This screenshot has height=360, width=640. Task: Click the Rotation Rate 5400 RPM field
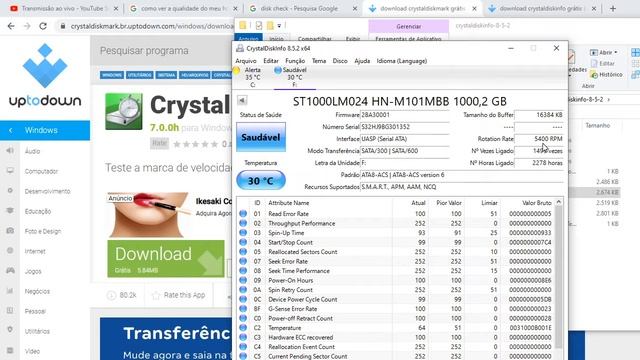pyautogui.click(x=539, y=139)
